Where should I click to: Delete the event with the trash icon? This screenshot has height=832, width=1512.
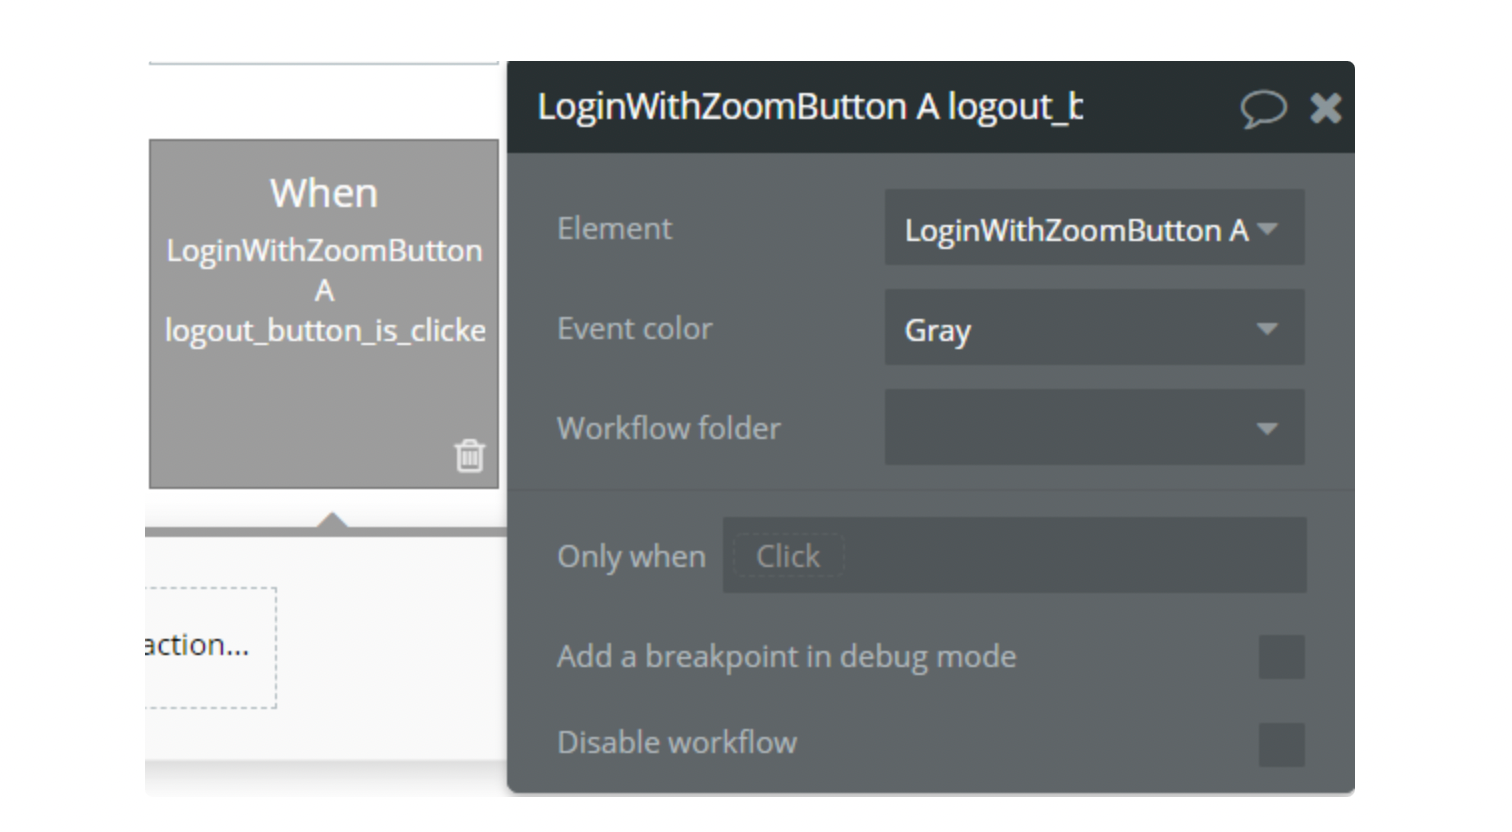[x=469, y=455]
